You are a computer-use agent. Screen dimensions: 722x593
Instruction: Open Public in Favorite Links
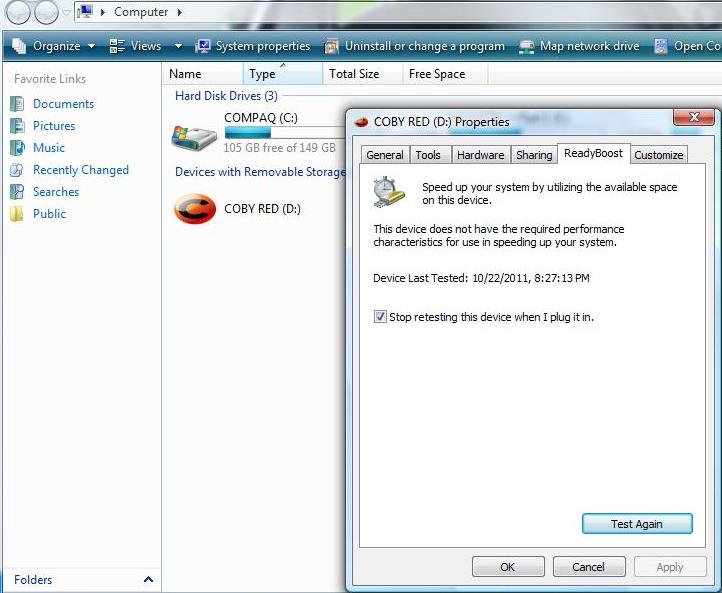[49, 214]
